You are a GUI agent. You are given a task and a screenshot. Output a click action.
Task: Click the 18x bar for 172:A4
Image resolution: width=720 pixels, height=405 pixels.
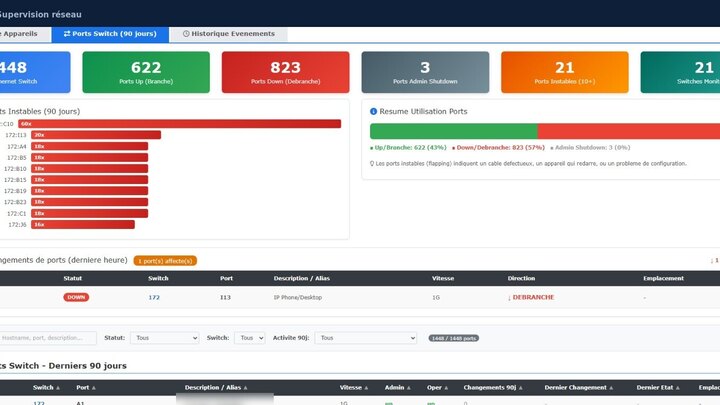click(x=90, y=146)
